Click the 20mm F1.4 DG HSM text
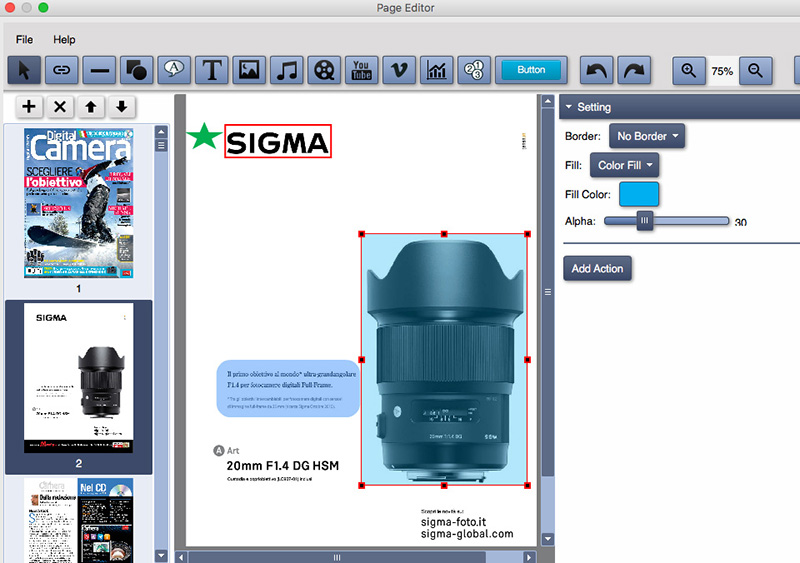This screenshot has width=800, height=563. pos(283,466)
